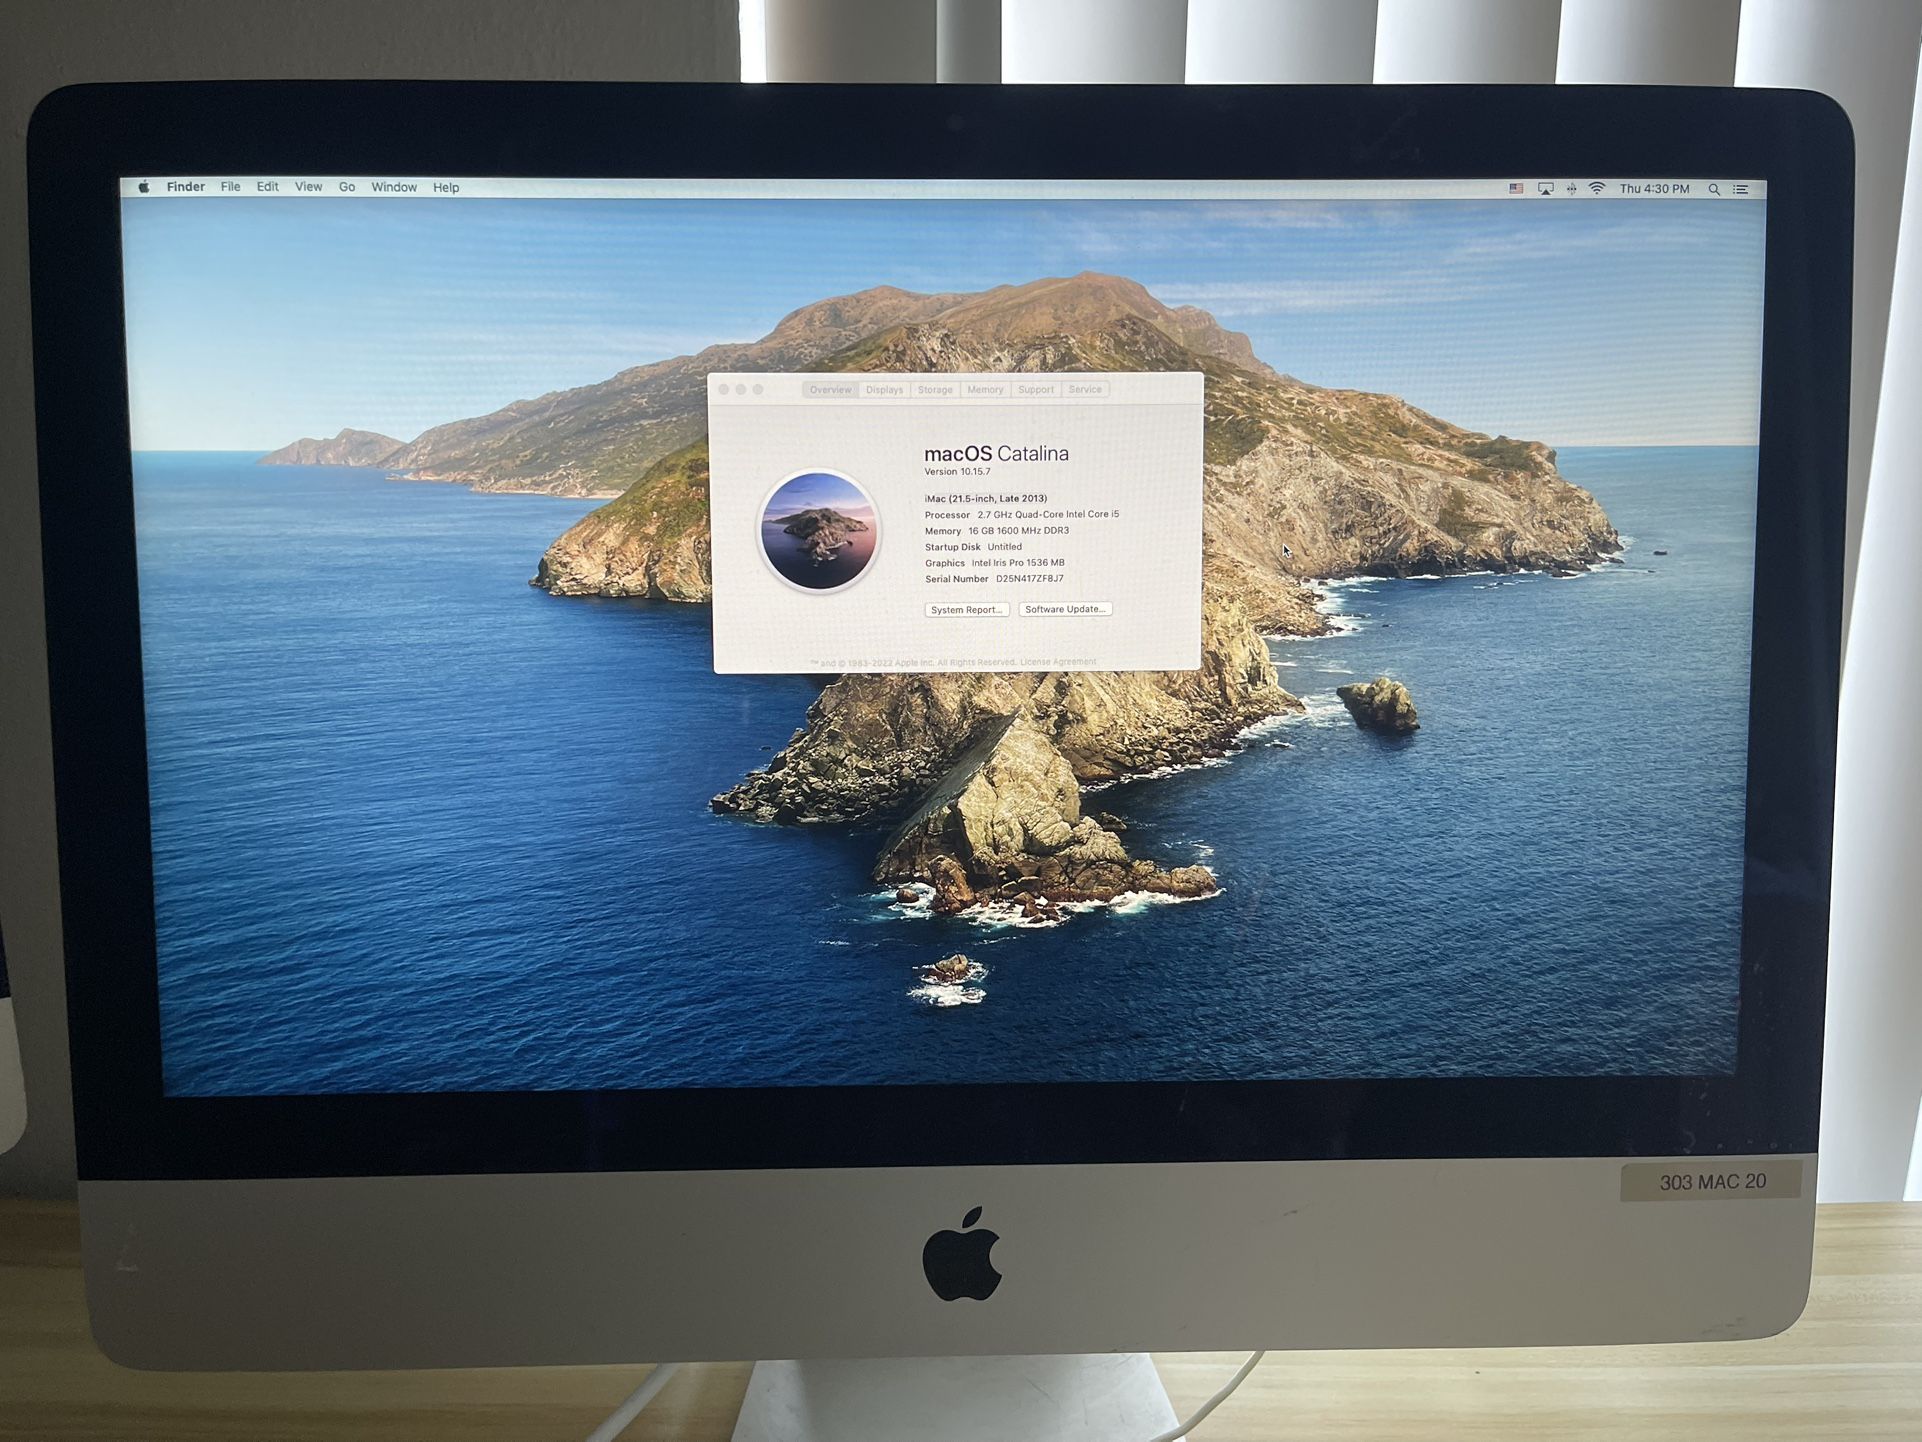The height and width of the screenshot is (1442, 1922).
Task: Open Notification Center list icon
Action: tap(1741, 189)
